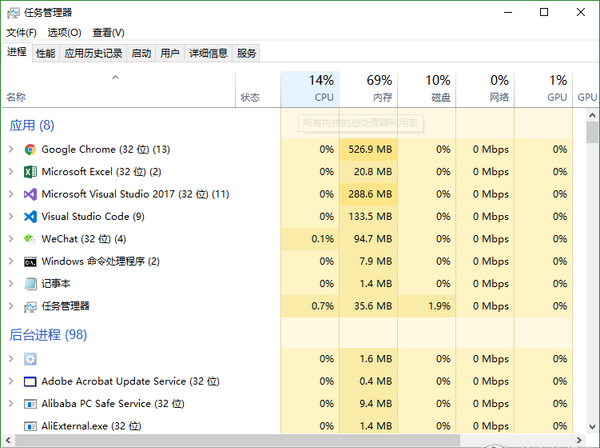Viewport: 600px width, 448px height.
Task: Sort by the 14% CPU column header
Action: (310, 90)
